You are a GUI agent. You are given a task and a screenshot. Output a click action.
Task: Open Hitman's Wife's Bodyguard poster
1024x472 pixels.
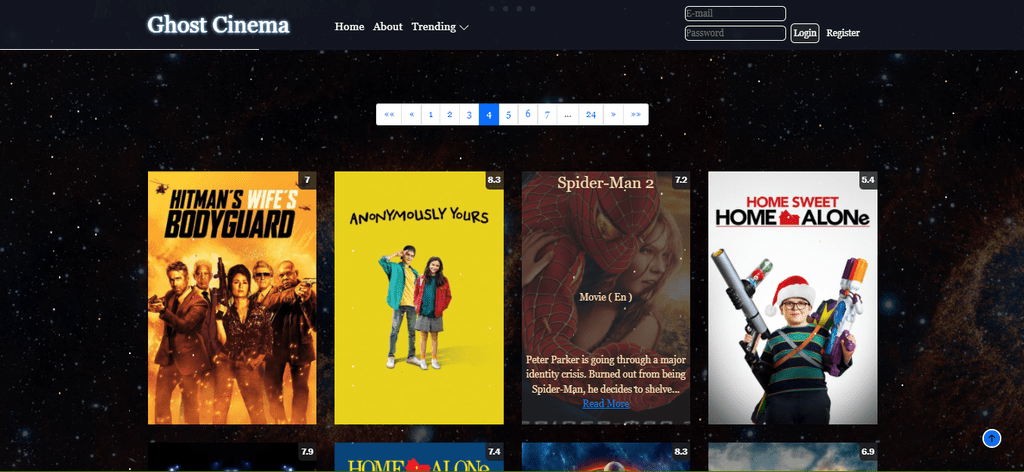coord(232,298)
